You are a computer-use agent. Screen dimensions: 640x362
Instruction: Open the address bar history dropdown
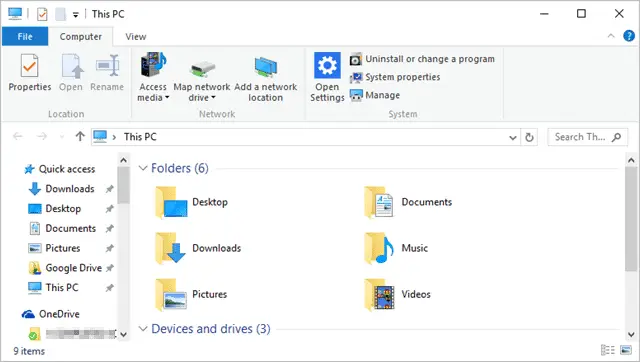513,138
